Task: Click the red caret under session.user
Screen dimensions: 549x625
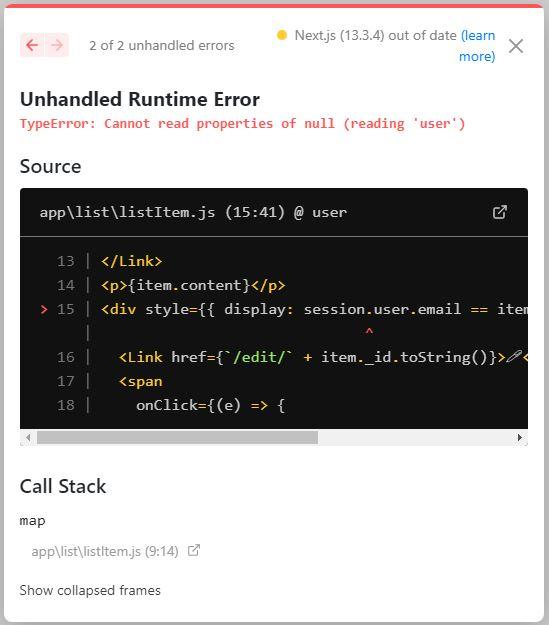Action: pyautogui.click(x=369, y=332)
